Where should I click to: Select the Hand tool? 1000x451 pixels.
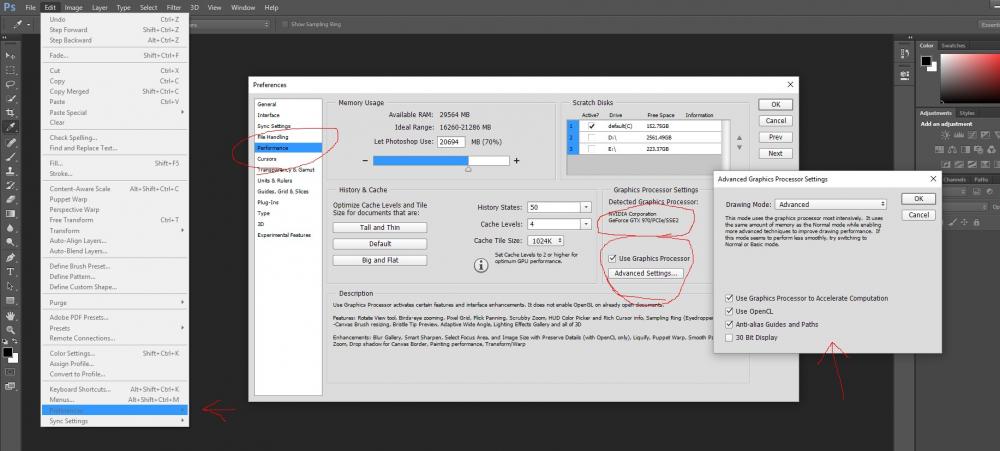(10, 316)
